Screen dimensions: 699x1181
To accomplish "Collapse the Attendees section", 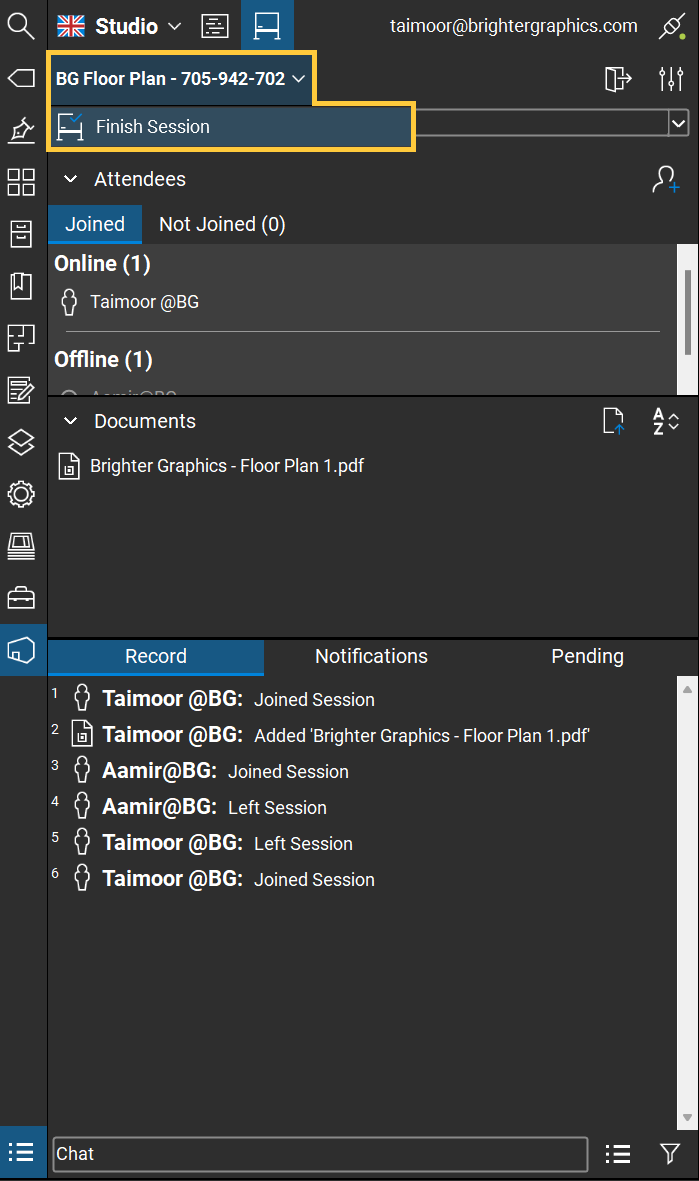I will (71, 179).
